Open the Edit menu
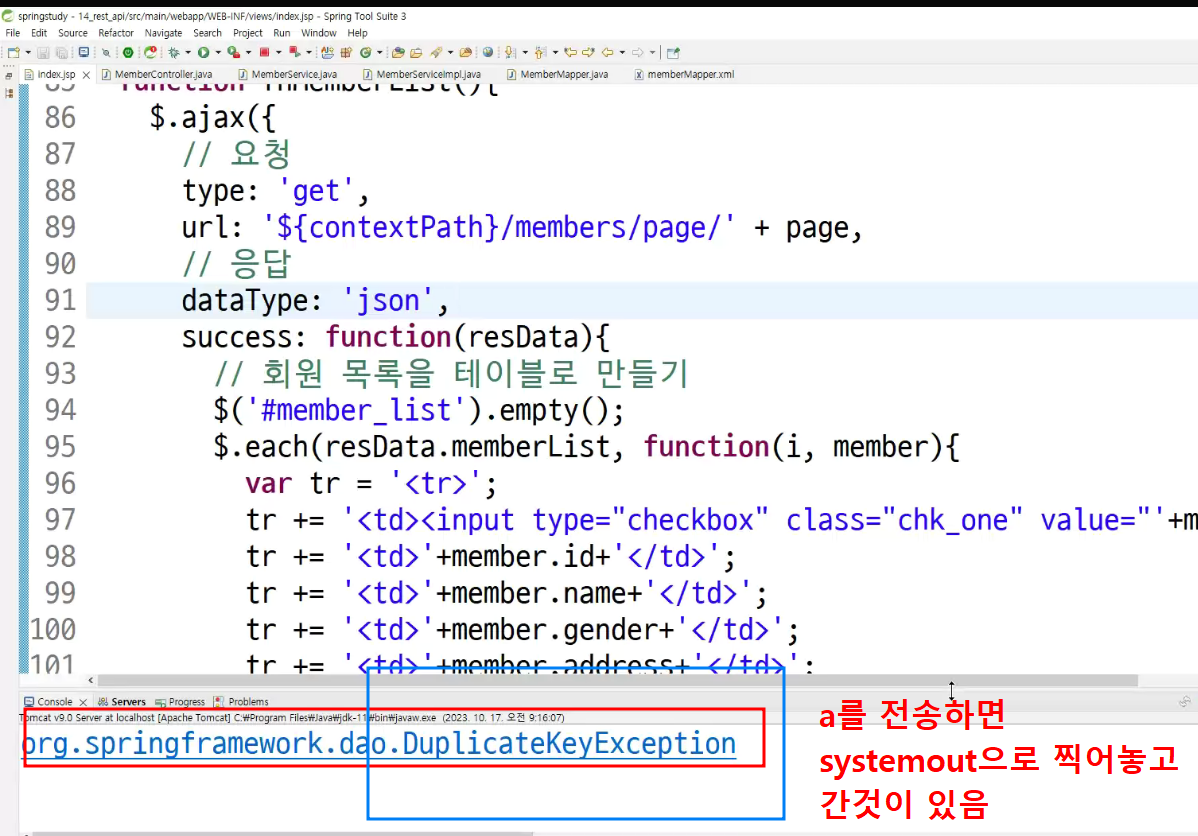Image resolution: width=1198 pixels, height=836 pixels. pos(39,33)
